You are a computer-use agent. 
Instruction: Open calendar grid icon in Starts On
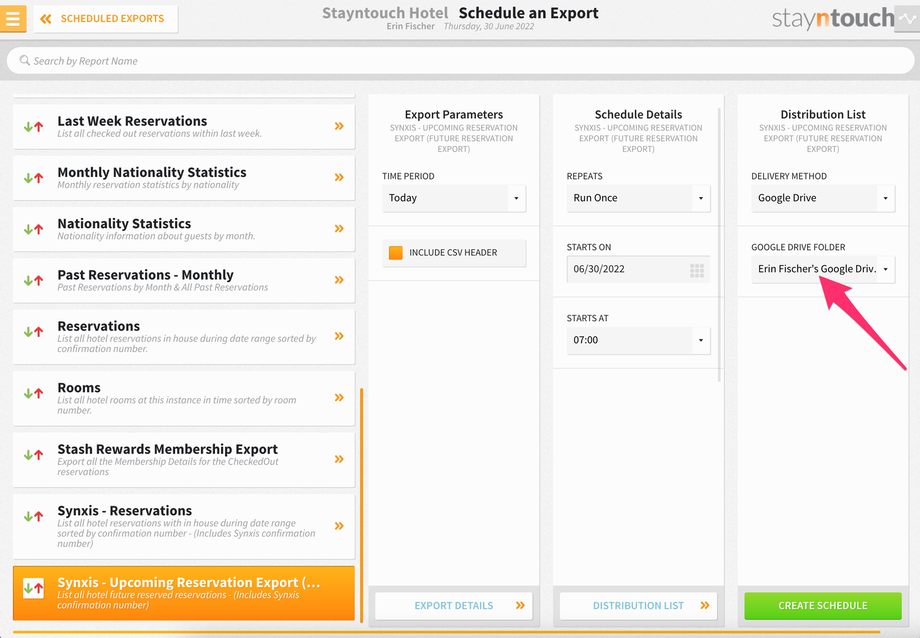[x=697, y=270]
